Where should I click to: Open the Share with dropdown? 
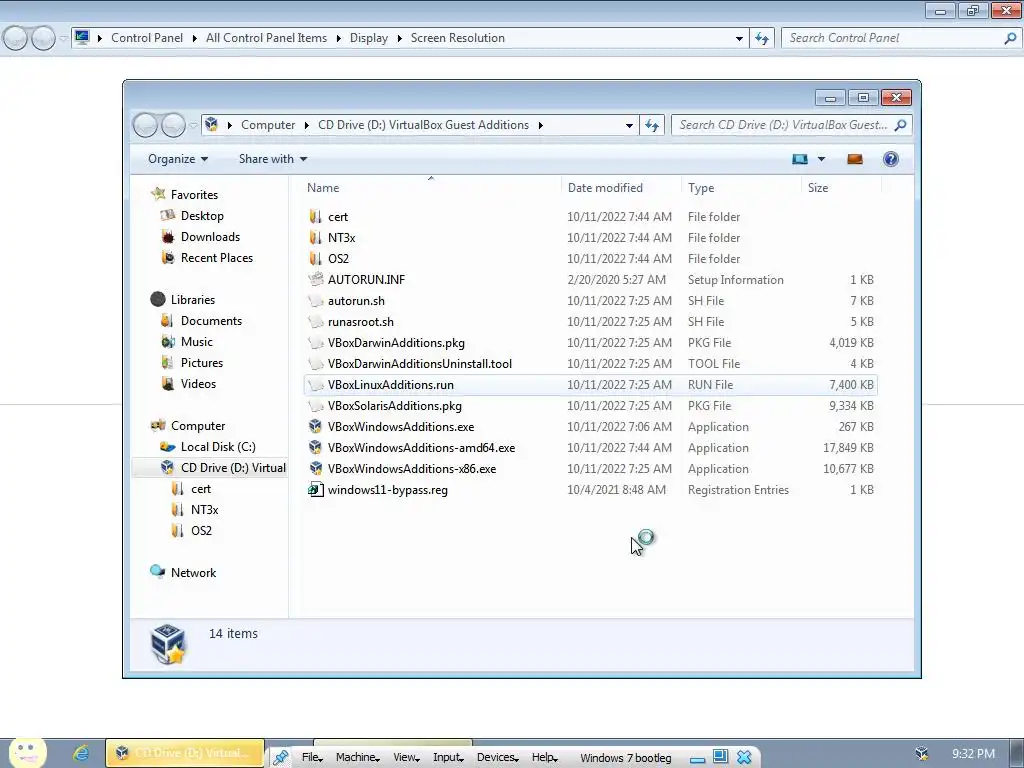(x=272, y=159)
